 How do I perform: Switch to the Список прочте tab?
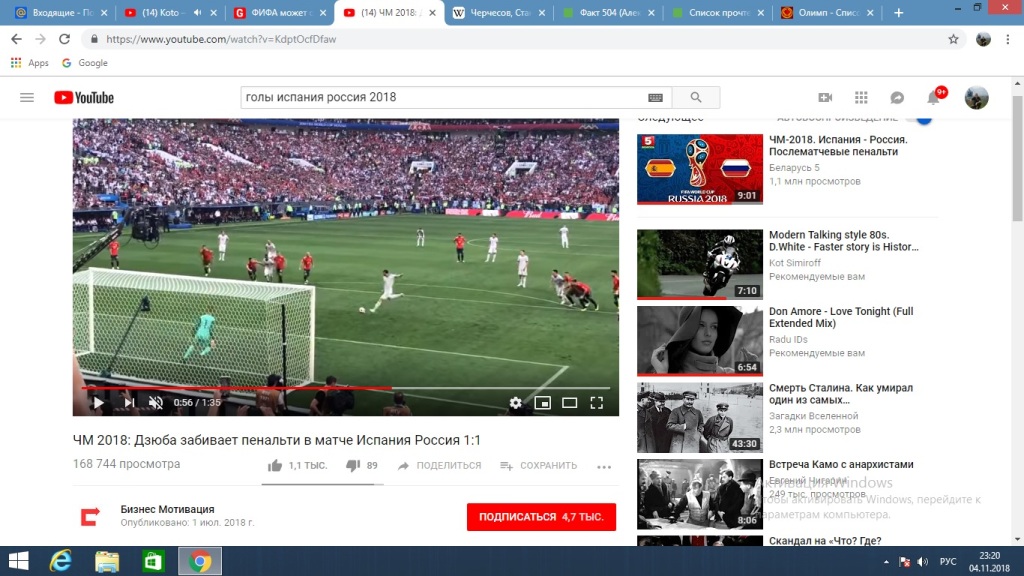(x=718, y=13)
